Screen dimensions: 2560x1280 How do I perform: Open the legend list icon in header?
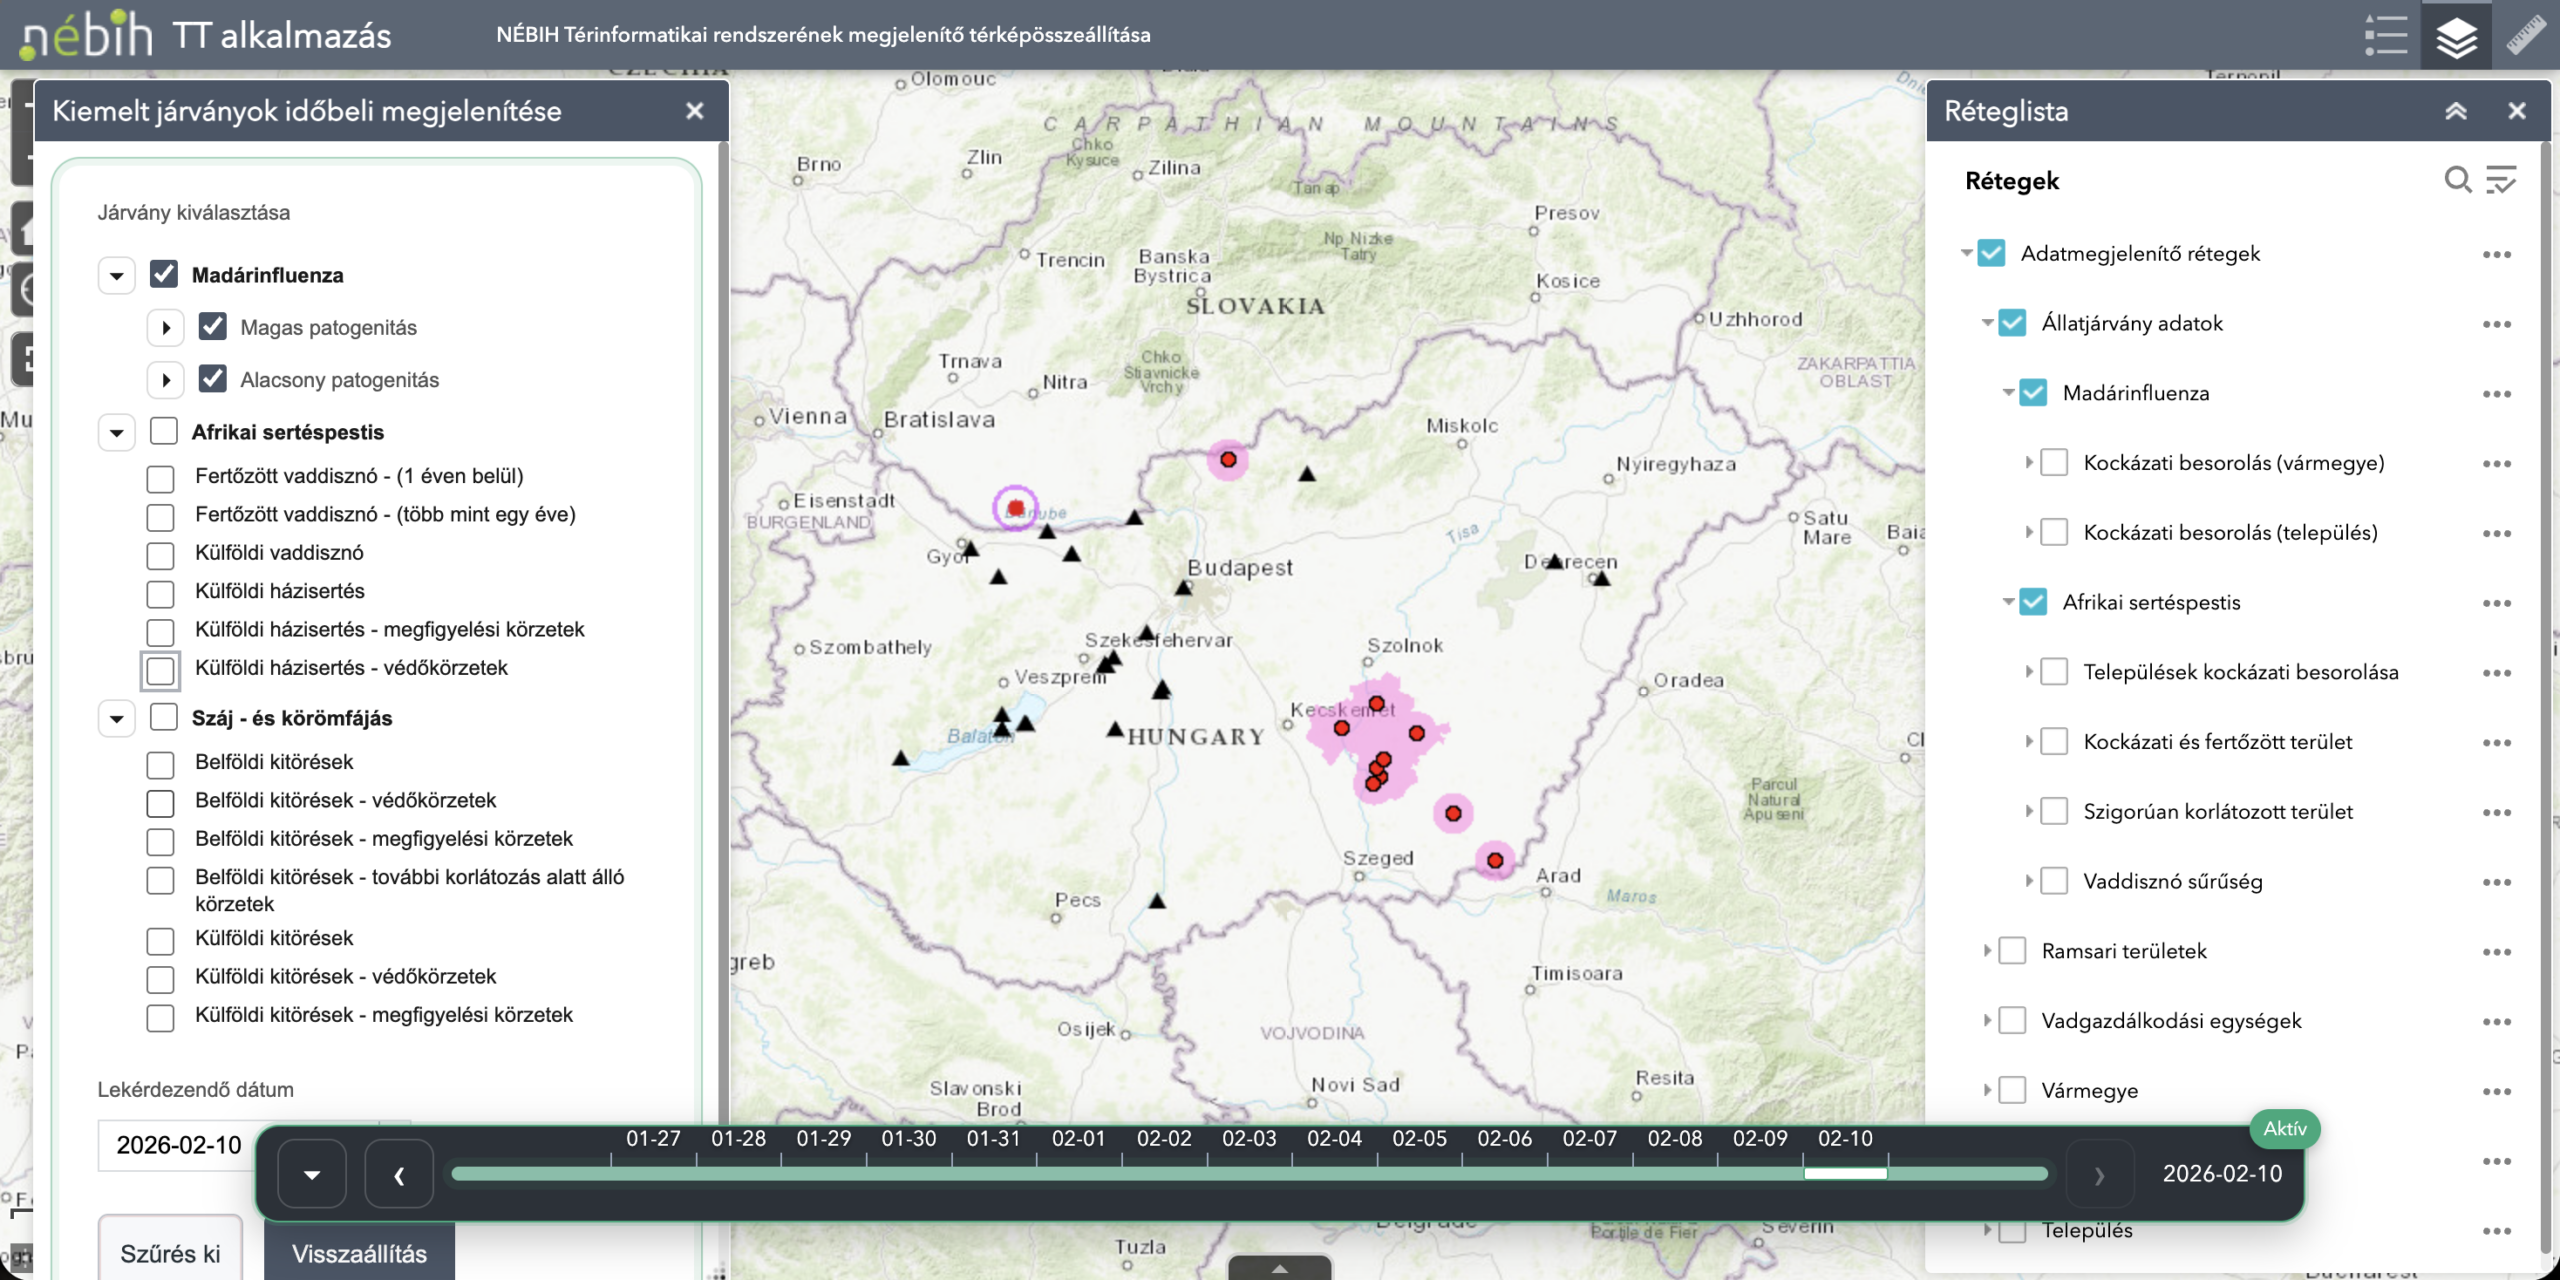2385,35
